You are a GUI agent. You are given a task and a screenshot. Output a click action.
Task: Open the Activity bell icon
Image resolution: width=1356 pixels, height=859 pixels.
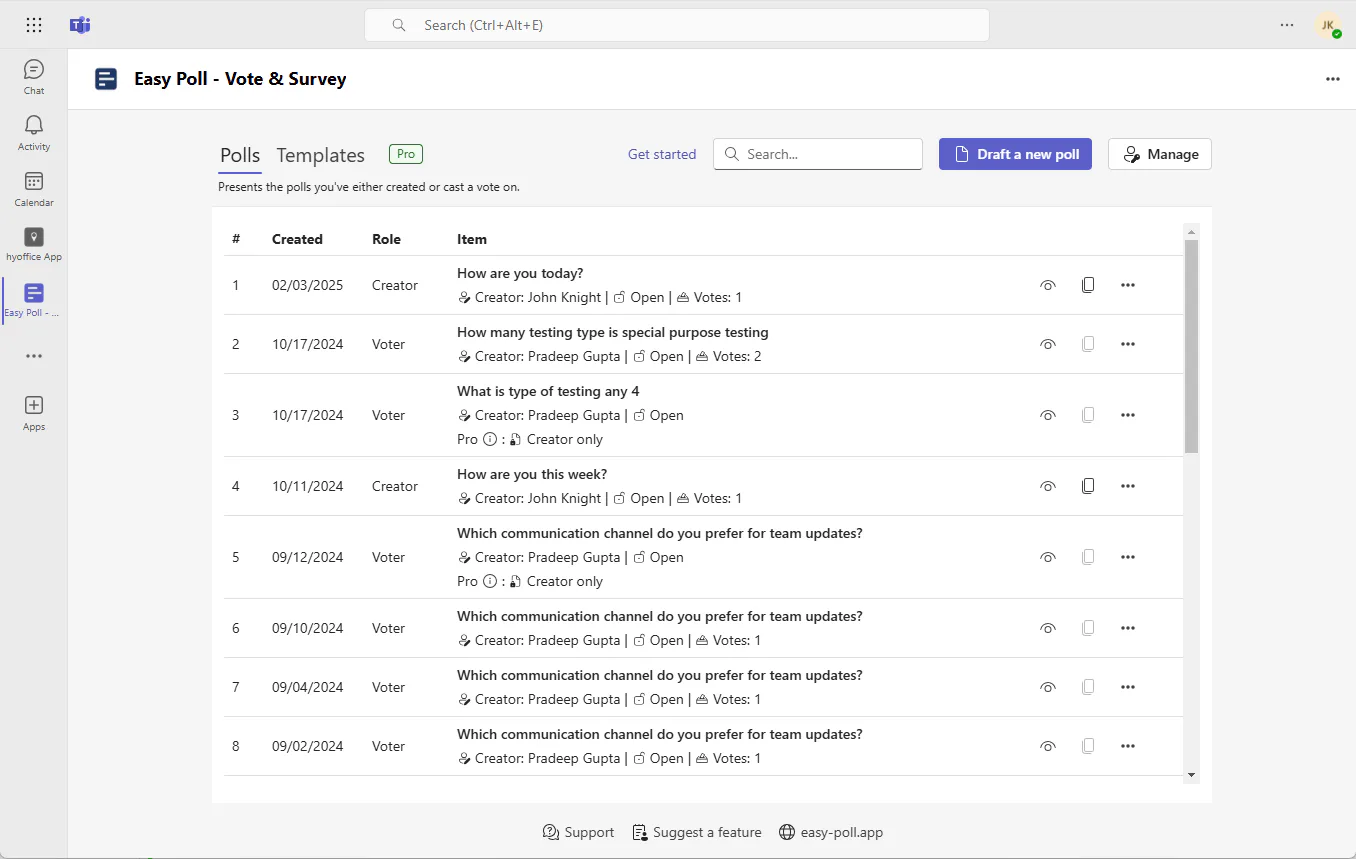(x=34, y=133)
